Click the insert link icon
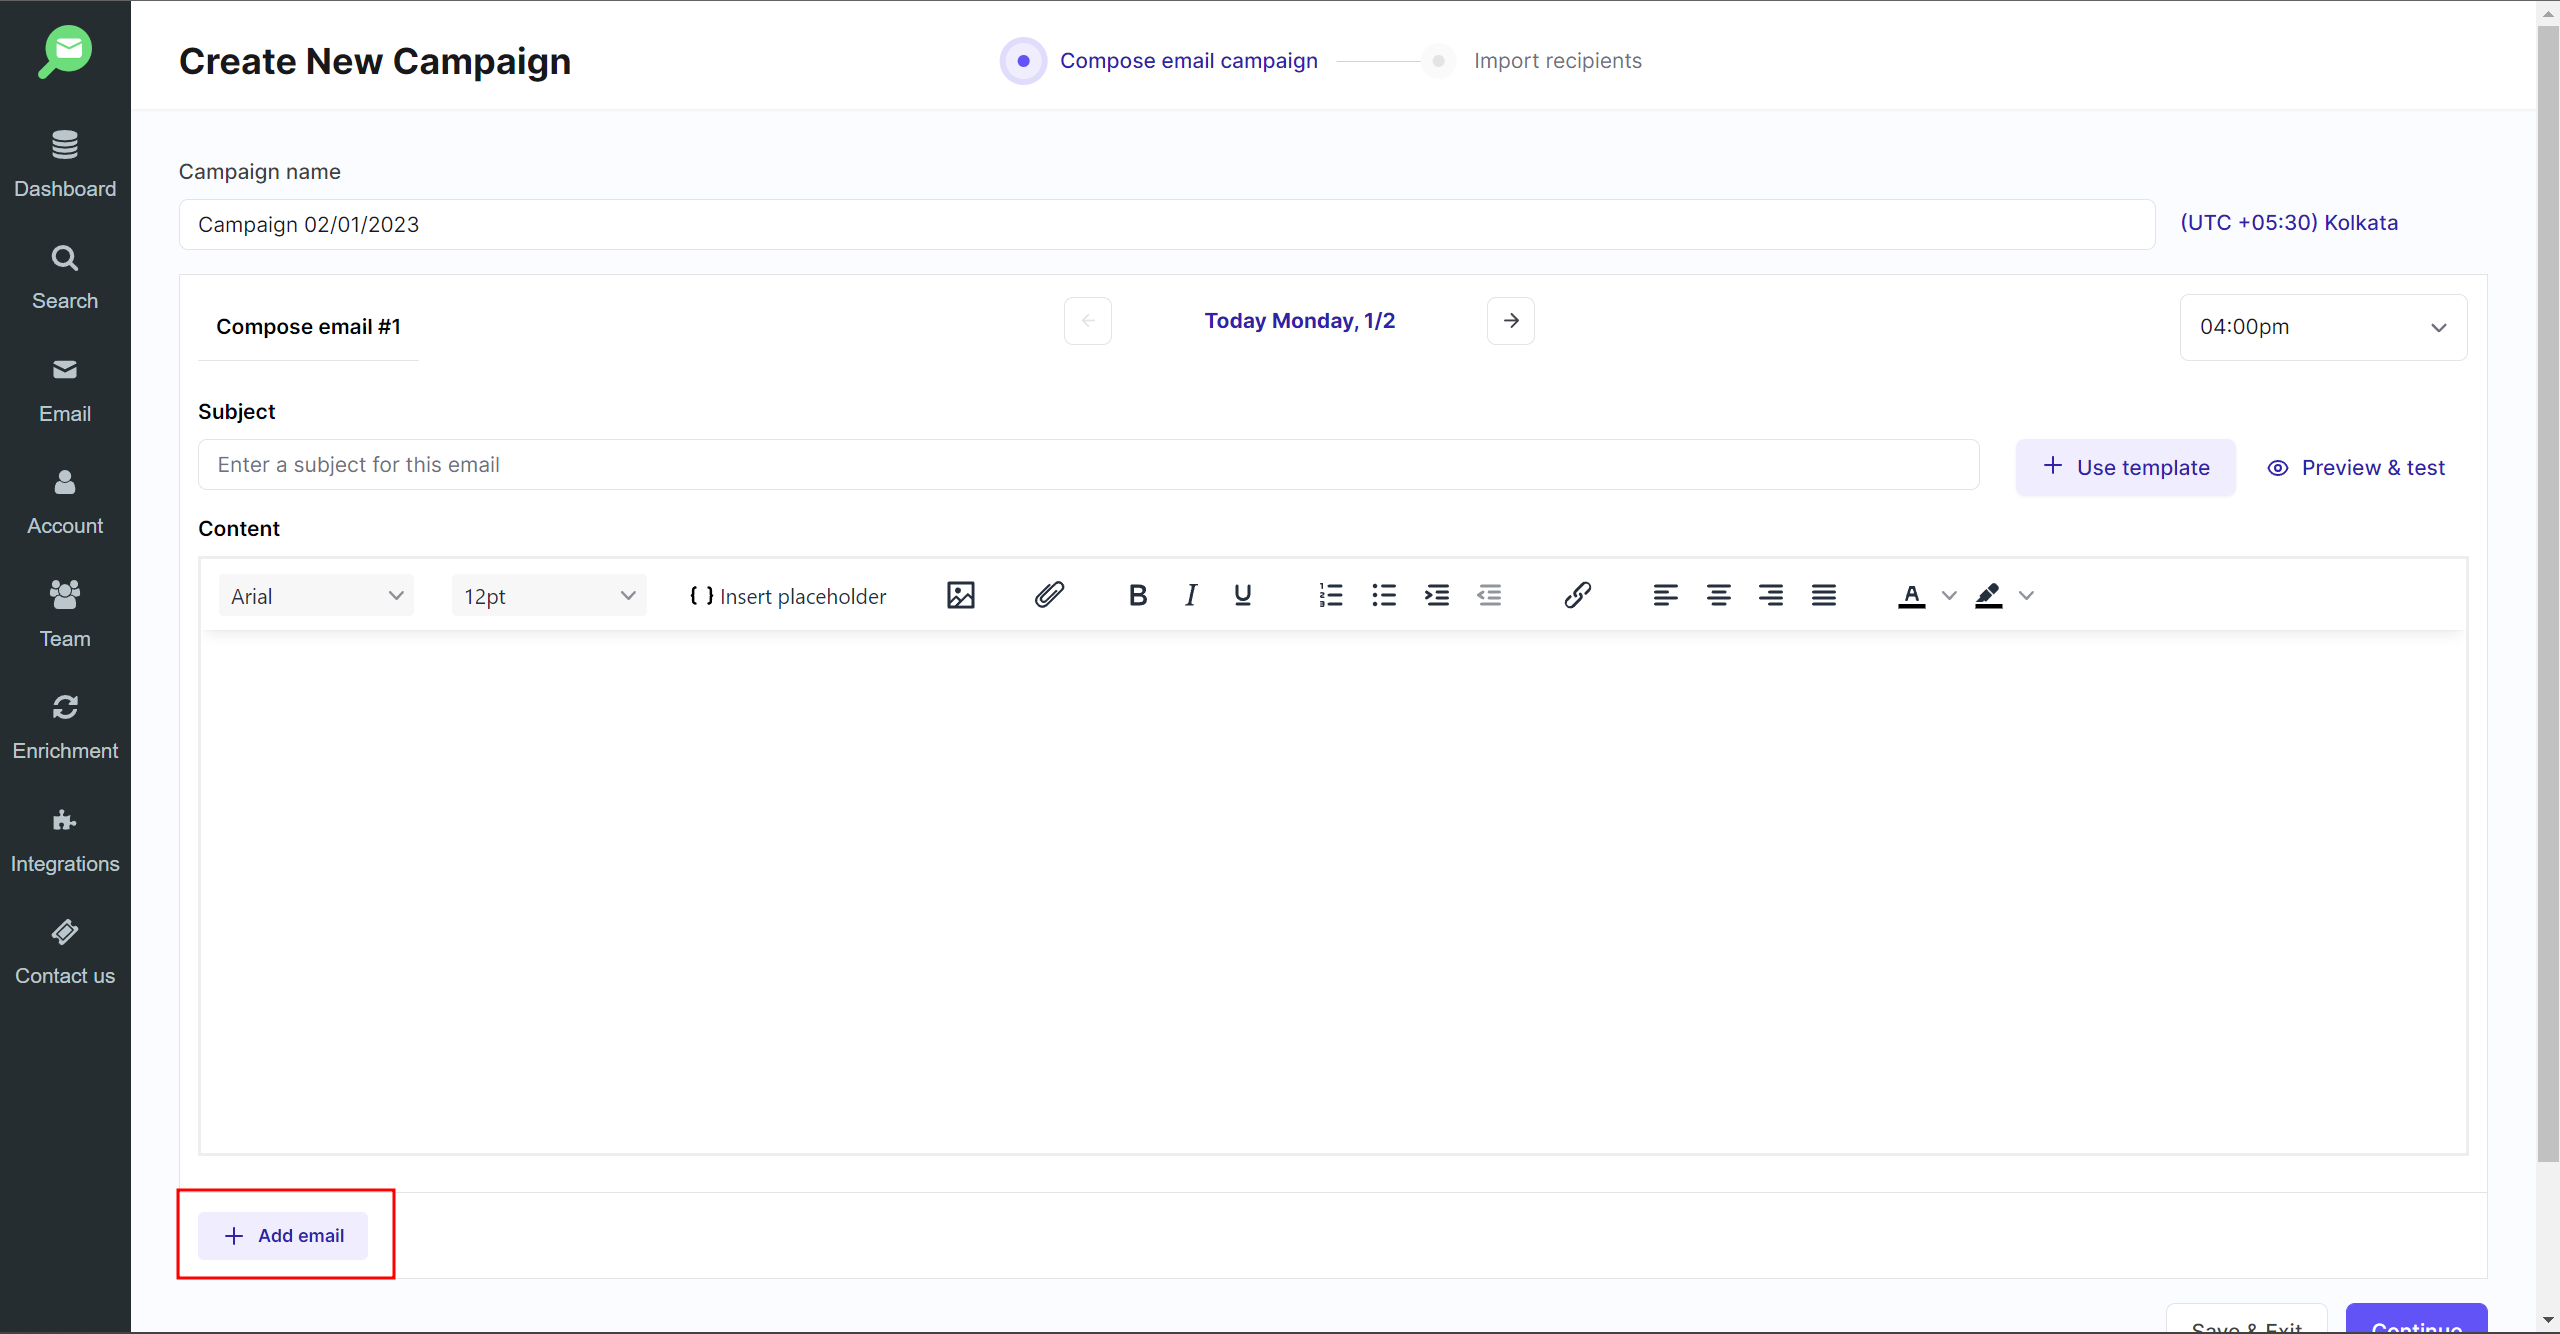The image size is (2560, 1334). (1577, 596)
